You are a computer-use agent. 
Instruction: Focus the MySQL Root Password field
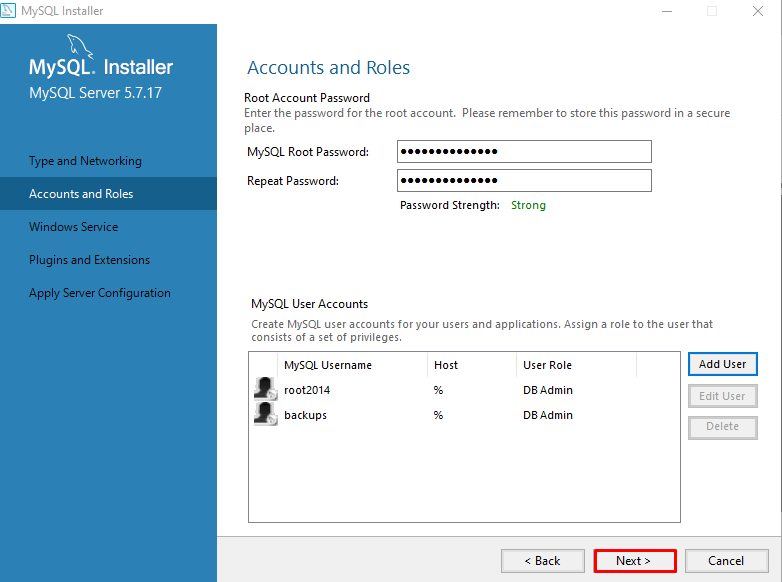pos(524,152)
